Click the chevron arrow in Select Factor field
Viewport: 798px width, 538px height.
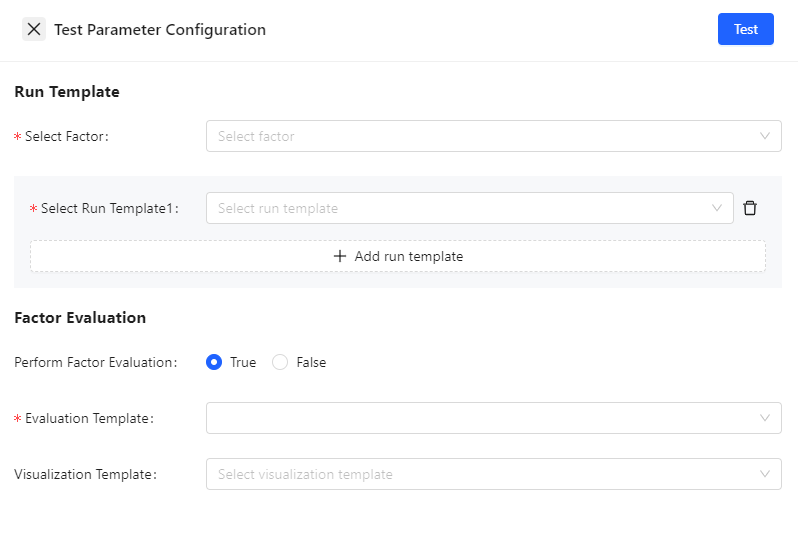(x=765, y=136)
